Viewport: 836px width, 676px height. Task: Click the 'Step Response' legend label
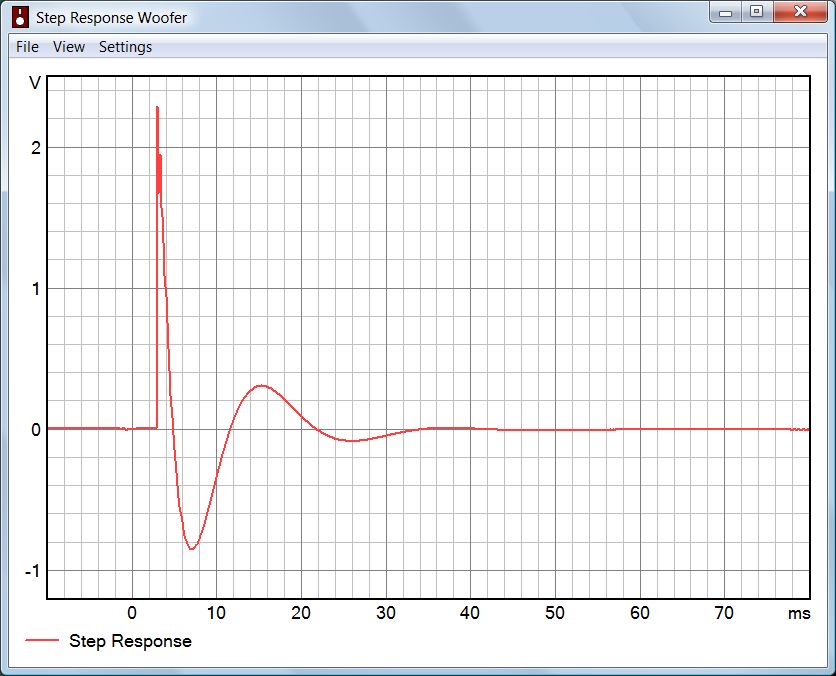pos(130,641)
